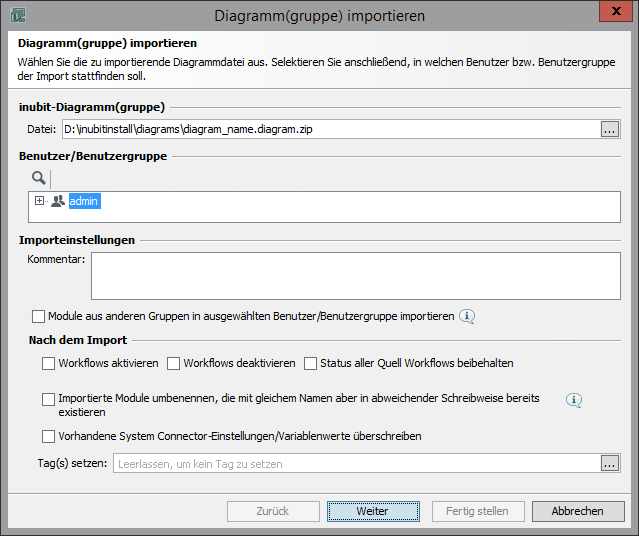Check Status aller Quell Workflows beibehalten
The width and height of the screenshot is (639, 536).
click(x=310, y=363)
